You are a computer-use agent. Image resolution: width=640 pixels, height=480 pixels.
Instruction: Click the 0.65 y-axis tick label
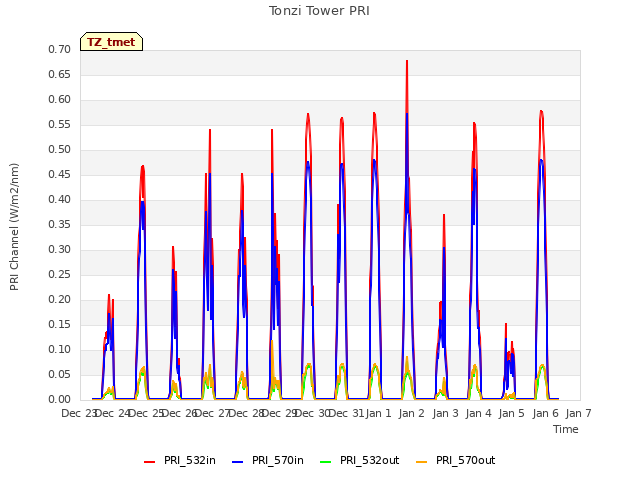pos(60,74)
